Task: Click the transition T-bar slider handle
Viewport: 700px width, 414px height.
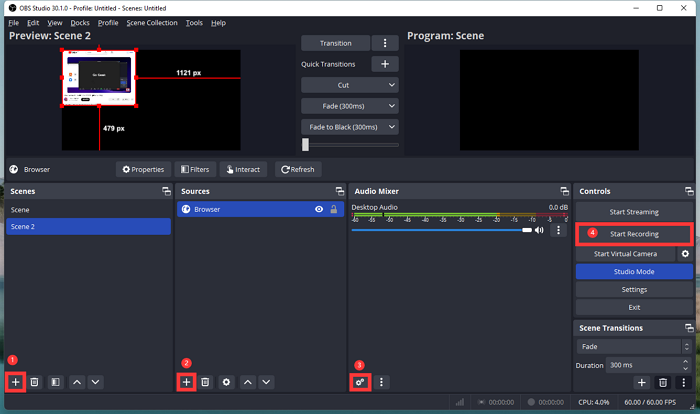Action: coord(305,144)
